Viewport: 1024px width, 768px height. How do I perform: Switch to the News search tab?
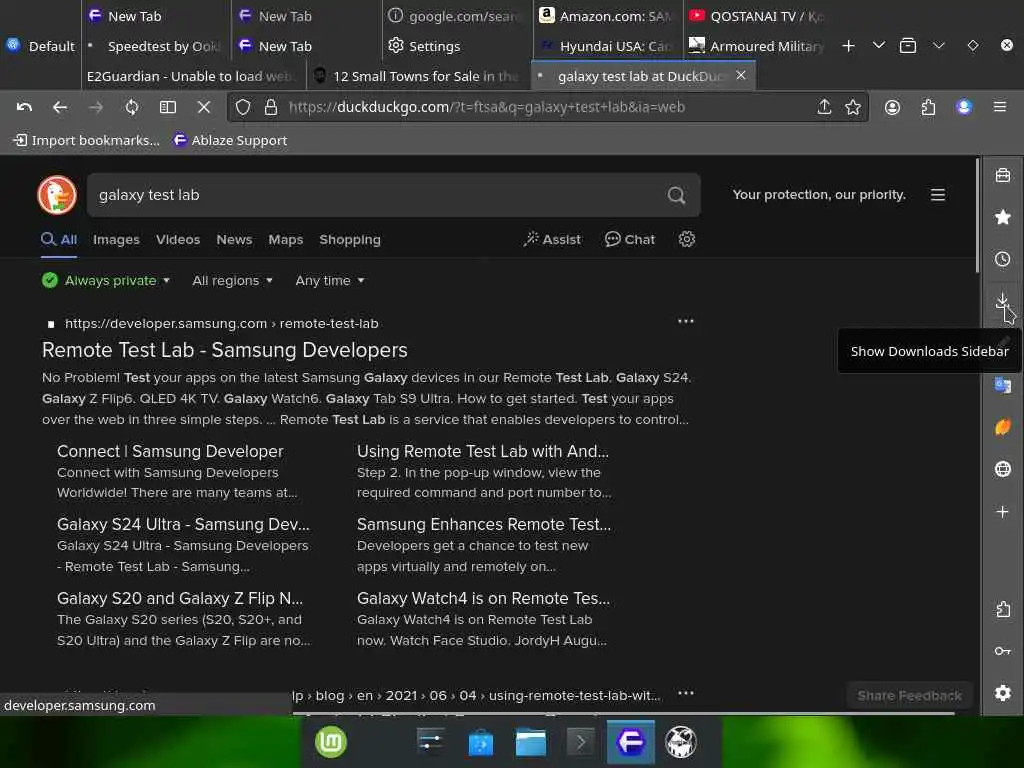234,240
